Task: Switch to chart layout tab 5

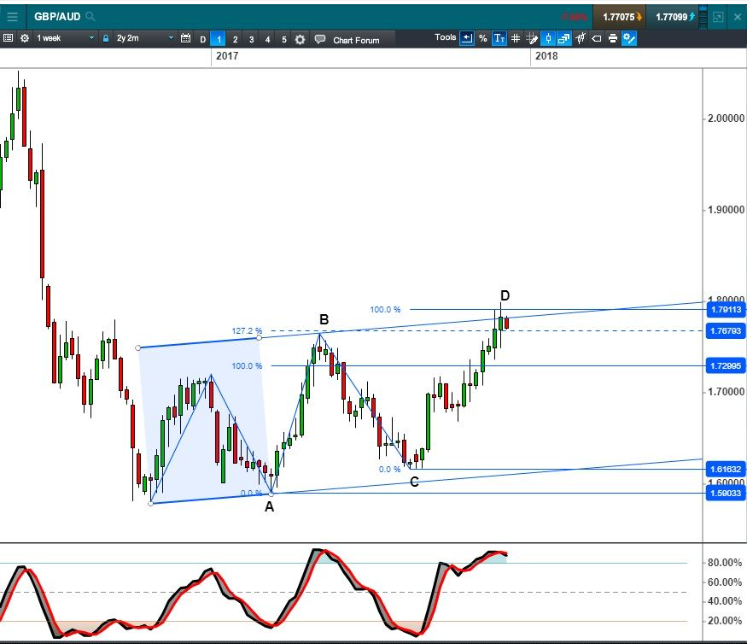Action: coord(284,39)
